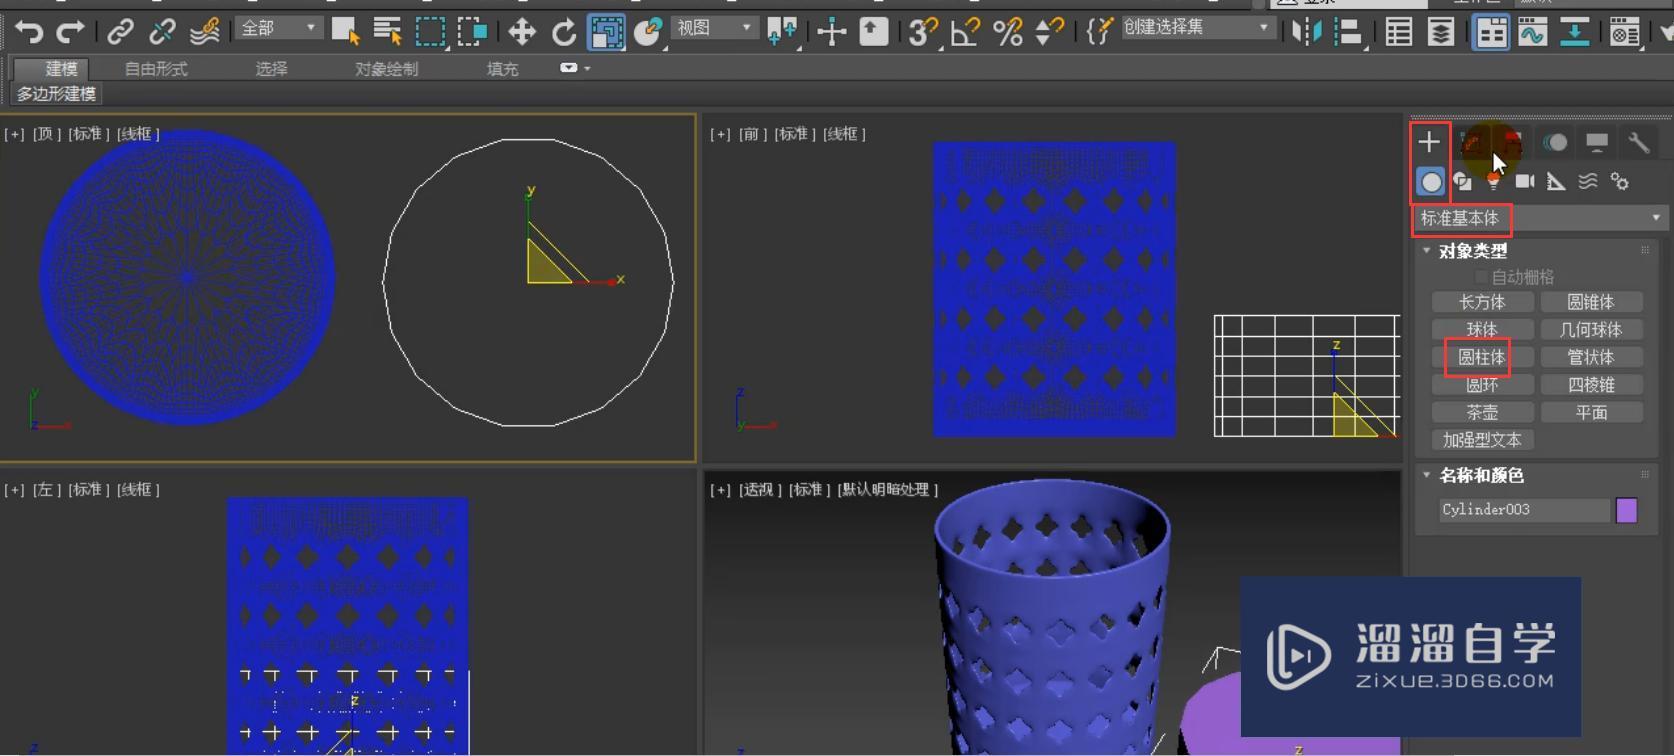
Task: Switch to the 填充 ribbon tab
Action: coord(502,69)
